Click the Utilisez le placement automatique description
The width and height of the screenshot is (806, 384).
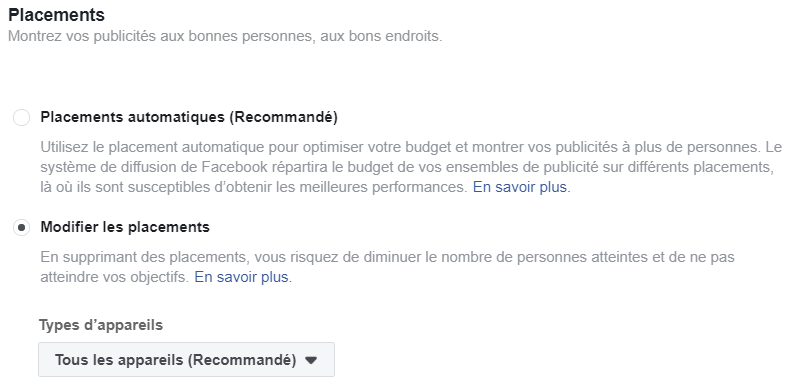coord(411,167)
